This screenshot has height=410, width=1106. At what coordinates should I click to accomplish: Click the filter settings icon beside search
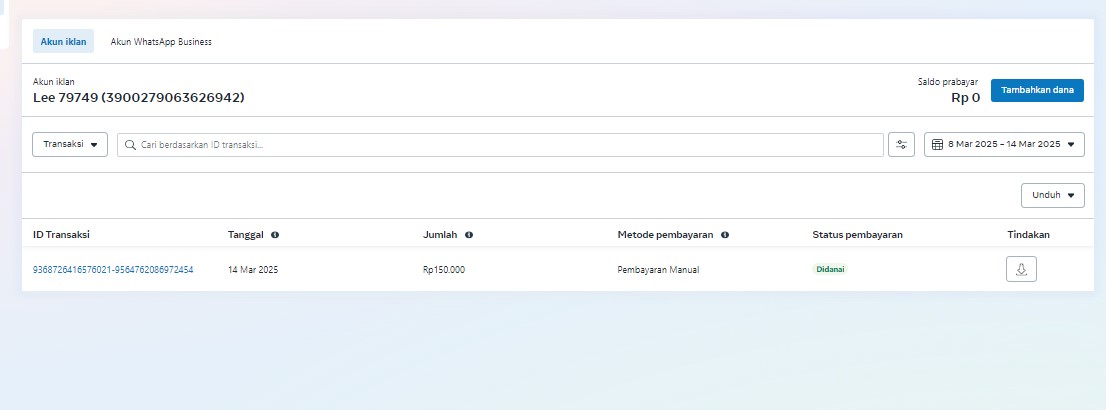(900, 145)
